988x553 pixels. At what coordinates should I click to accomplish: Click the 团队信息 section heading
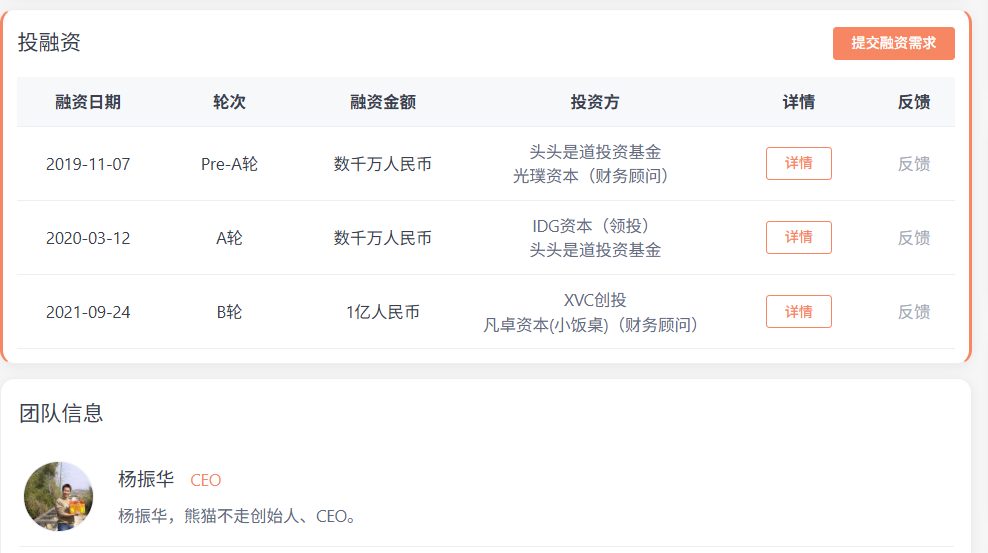point(61,413)
